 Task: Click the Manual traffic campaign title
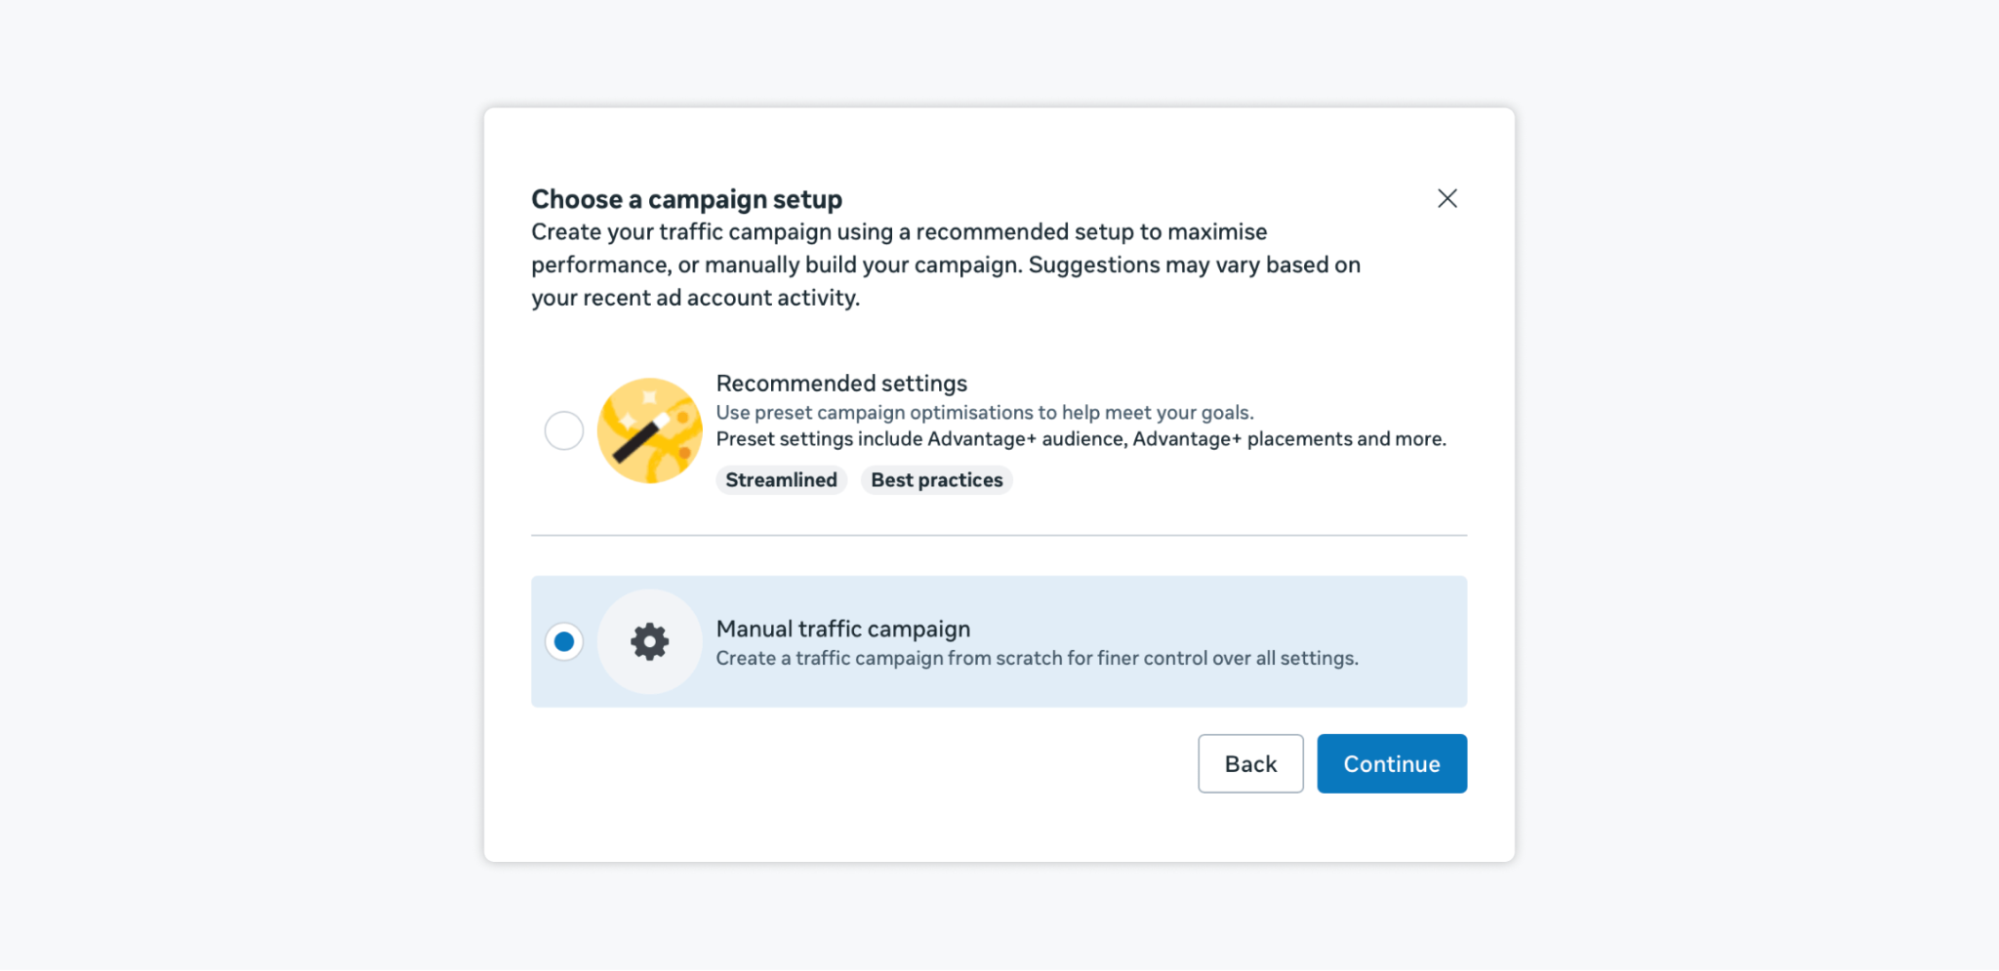(843, 629)
